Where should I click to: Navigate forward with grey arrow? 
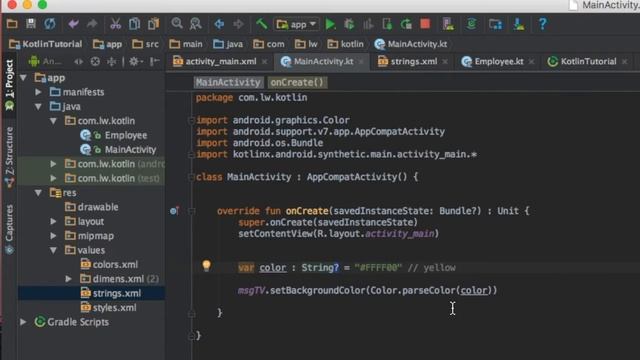(x=238, y=24)
